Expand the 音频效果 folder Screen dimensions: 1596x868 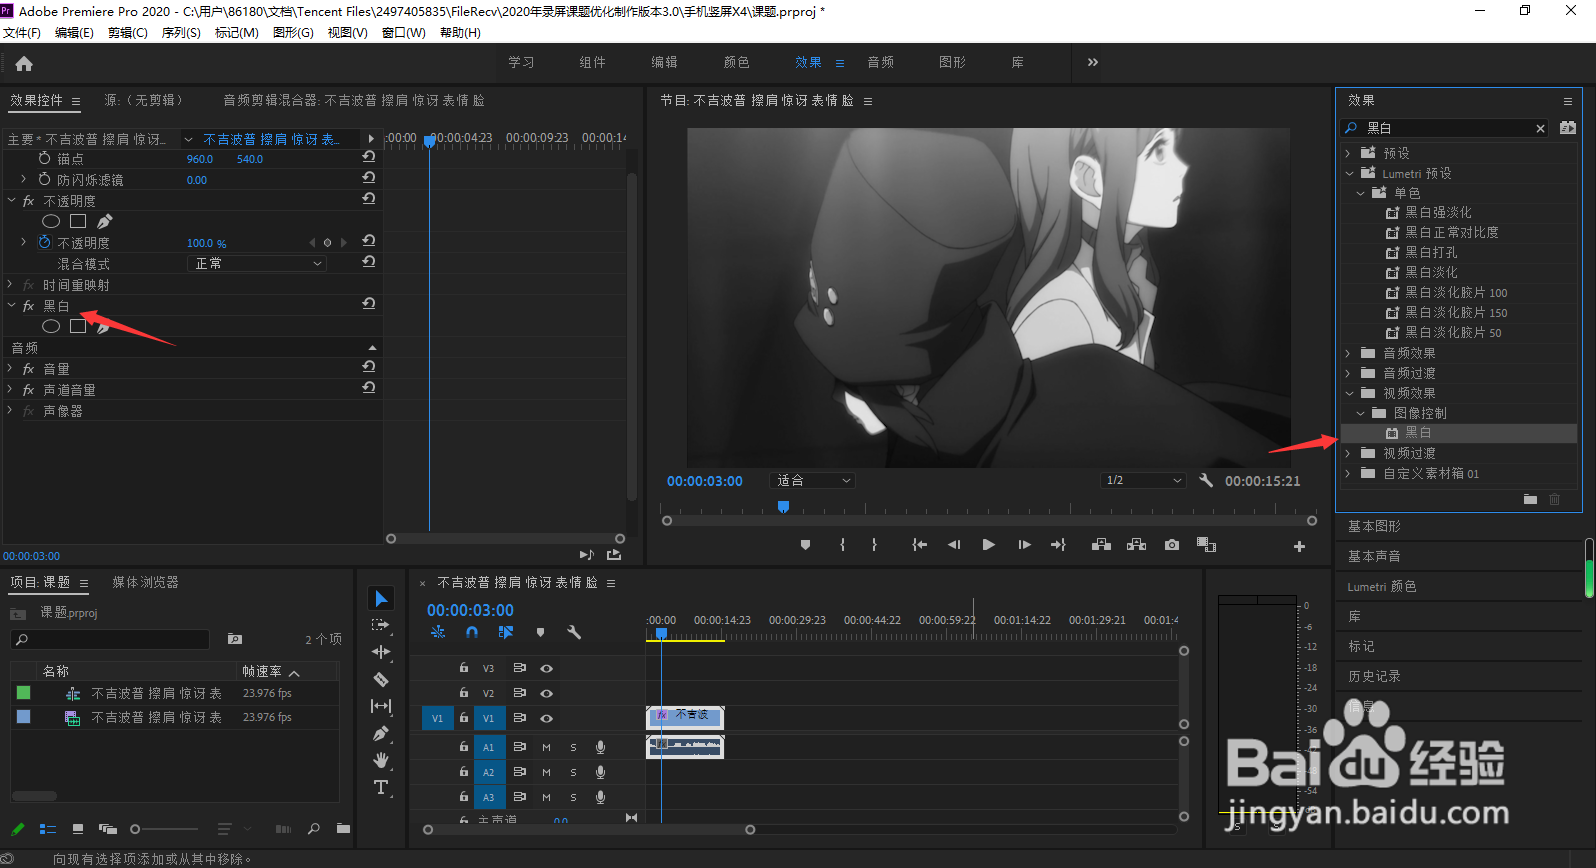[1349, 353]
